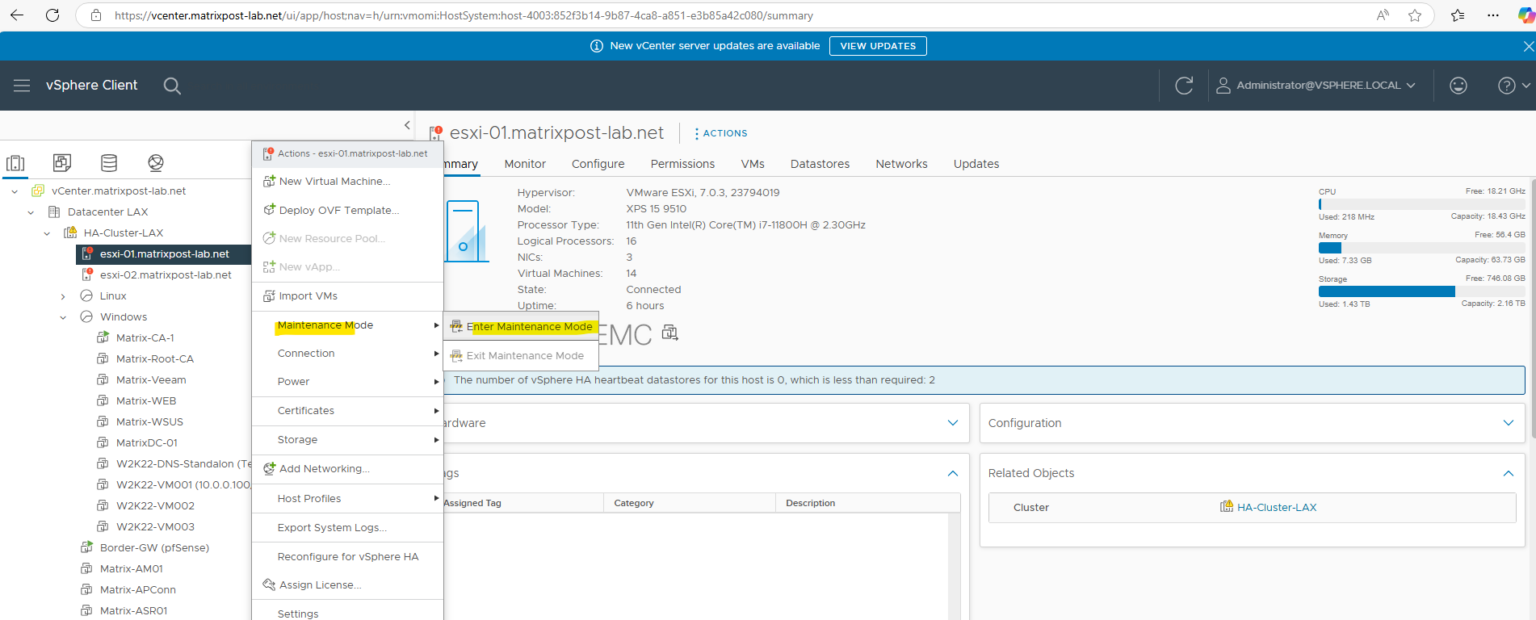The width and height of the screenshot is (1536, 620).
Task: Open the Networking inventory view icon
Action: pyautogui.click(x=154, y=162)
